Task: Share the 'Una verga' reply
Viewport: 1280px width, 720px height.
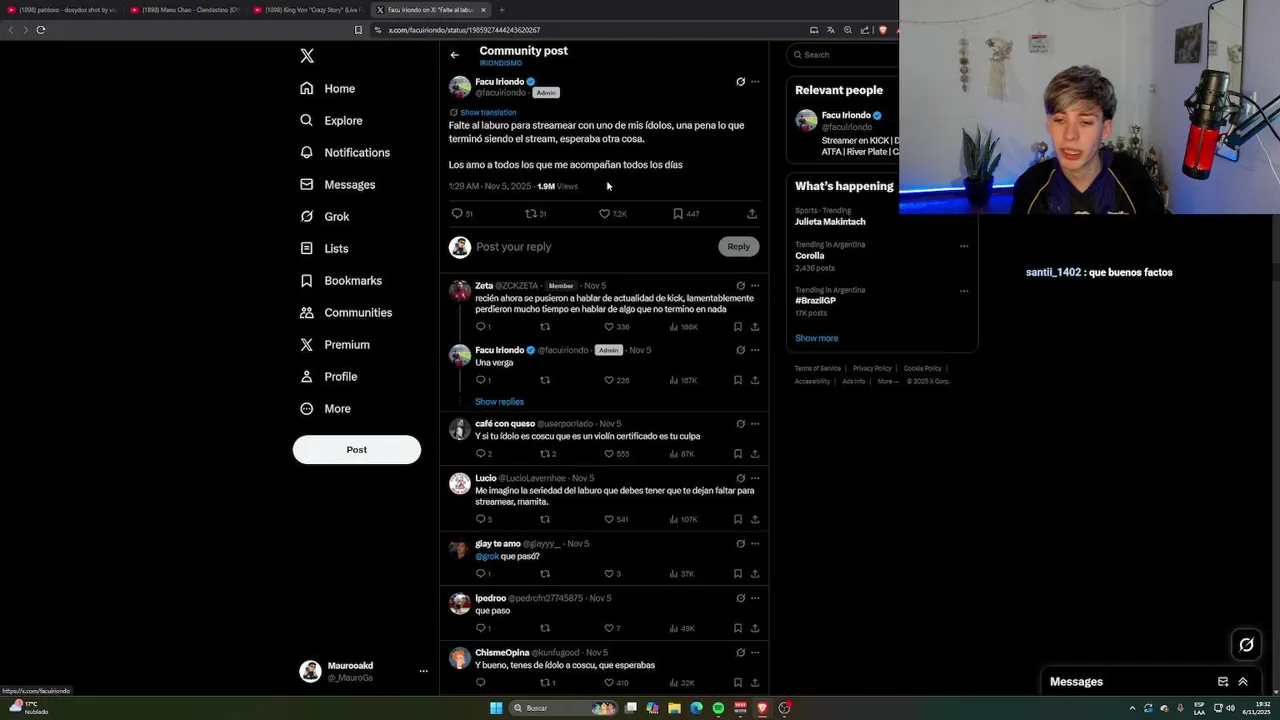Action: tap(755, 380)
